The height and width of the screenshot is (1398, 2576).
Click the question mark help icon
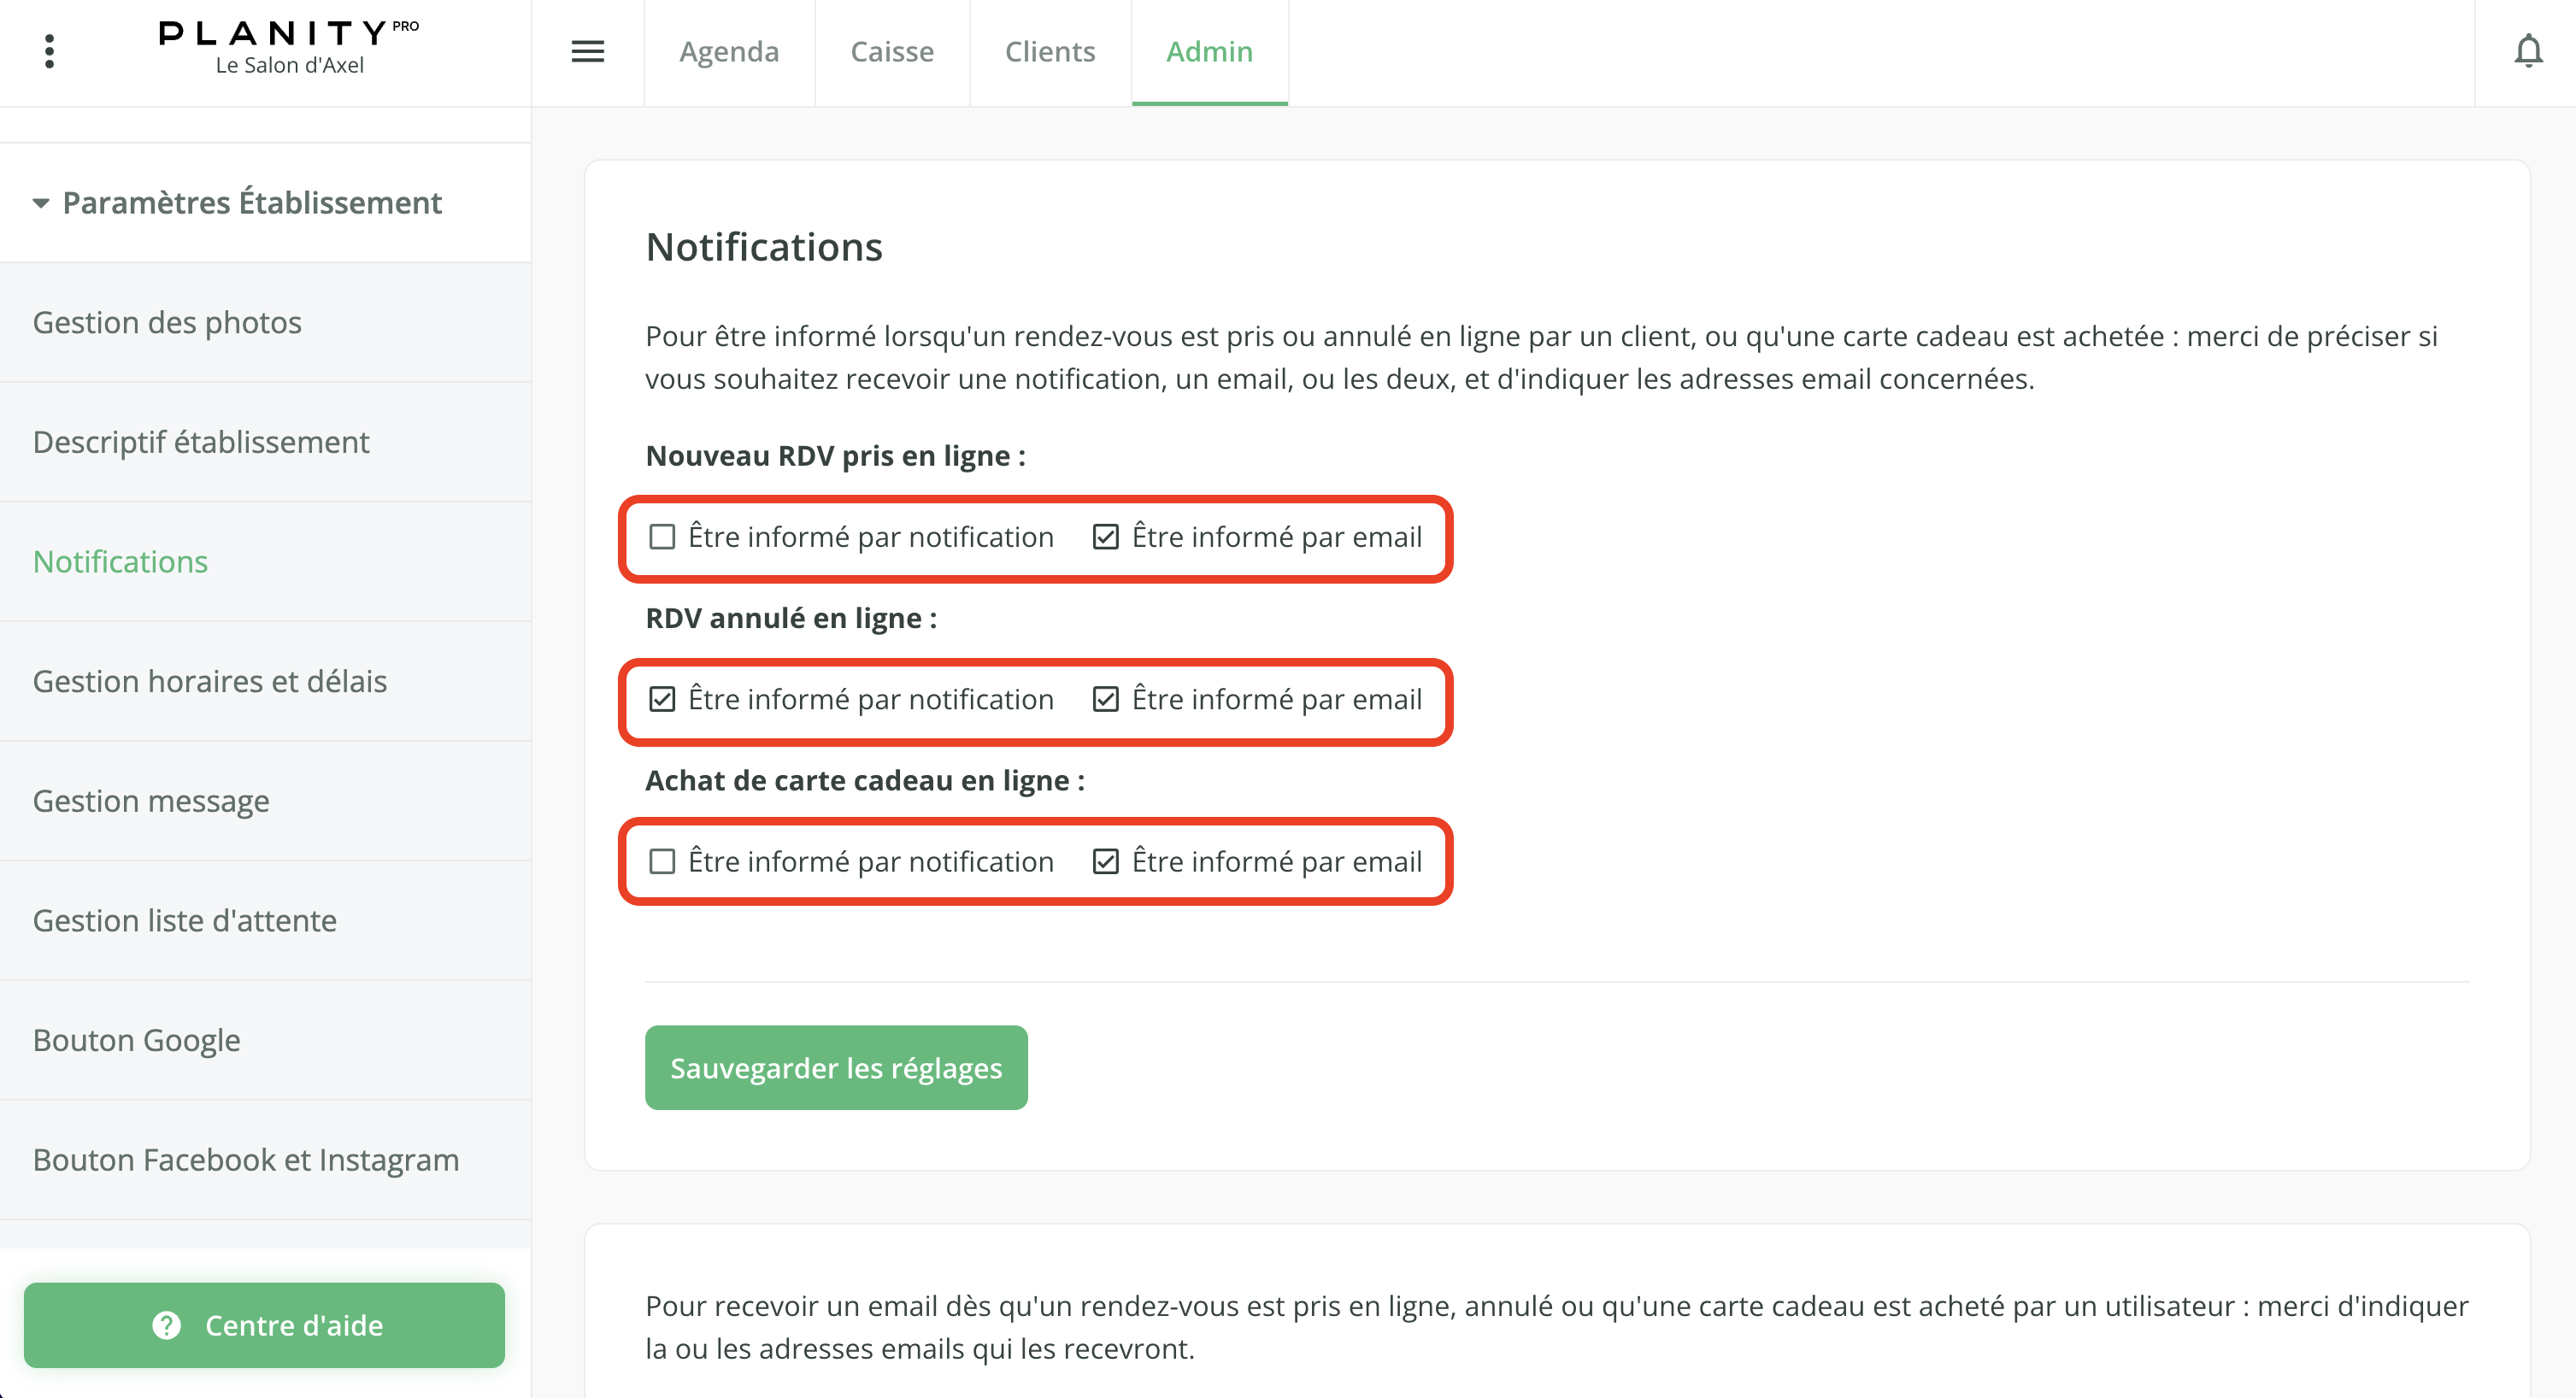[x=166, y=1325]
